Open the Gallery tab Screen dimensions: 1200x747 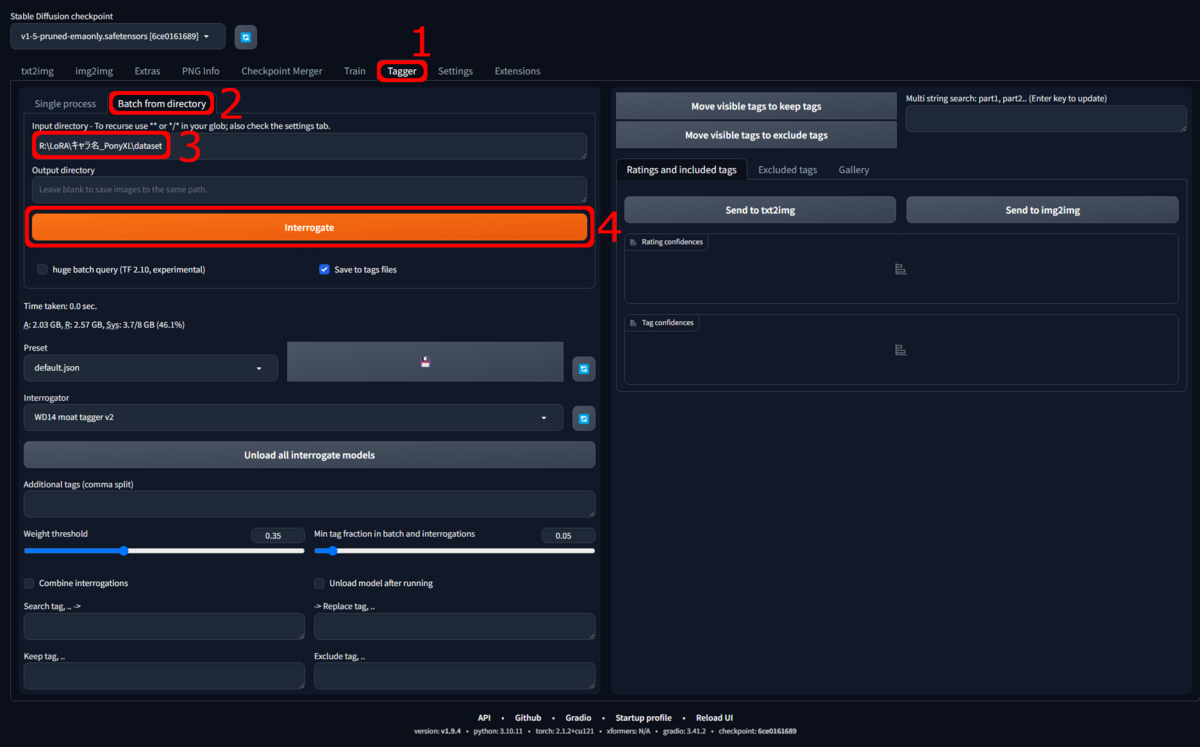click(x=854, y=170)
